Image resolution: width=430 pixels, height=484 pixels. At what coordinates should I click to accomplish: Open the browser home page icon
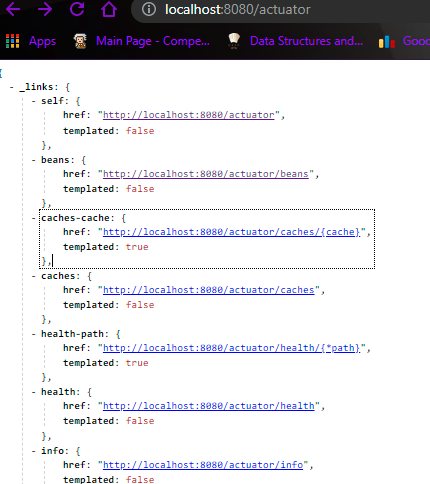(109, 9)
